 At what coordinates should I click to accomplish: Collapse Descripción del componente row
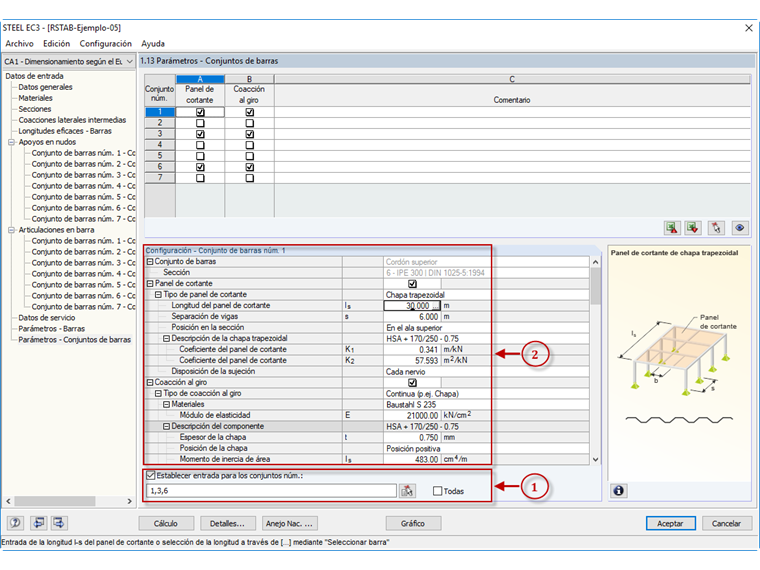coord(166,427)
